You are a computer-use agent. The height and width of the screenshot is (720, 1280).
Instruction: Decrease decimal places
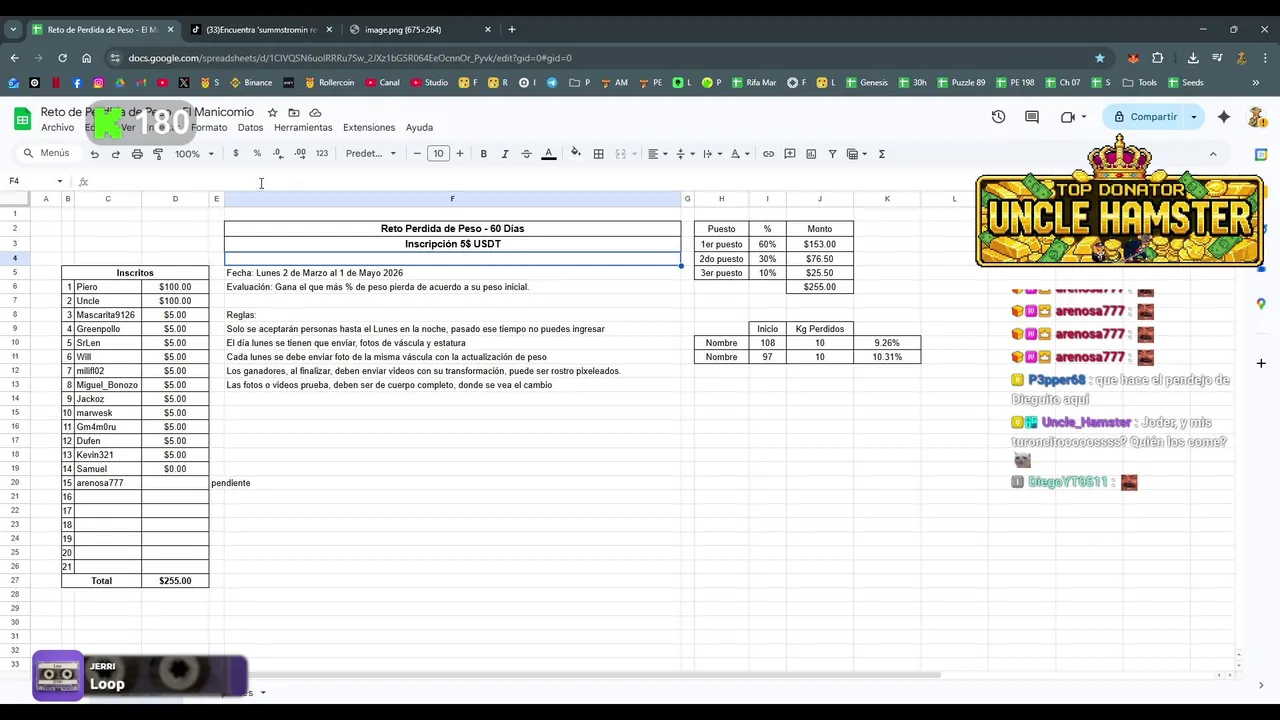pos(278,154)
